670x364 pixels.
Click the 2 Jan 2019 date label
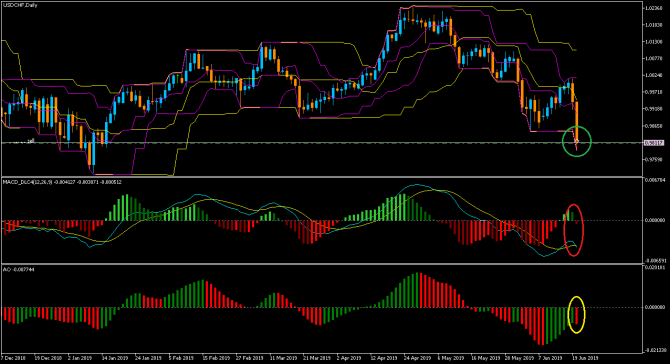(x=80, y=358)
